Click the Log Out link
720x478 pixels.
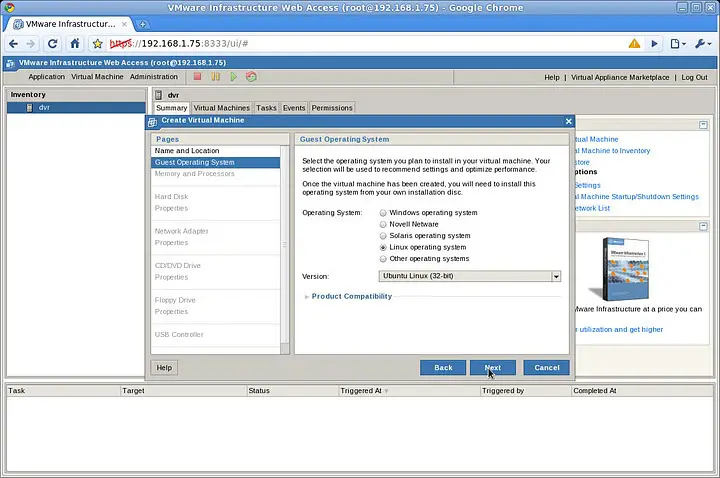click(x=694, y=77)
